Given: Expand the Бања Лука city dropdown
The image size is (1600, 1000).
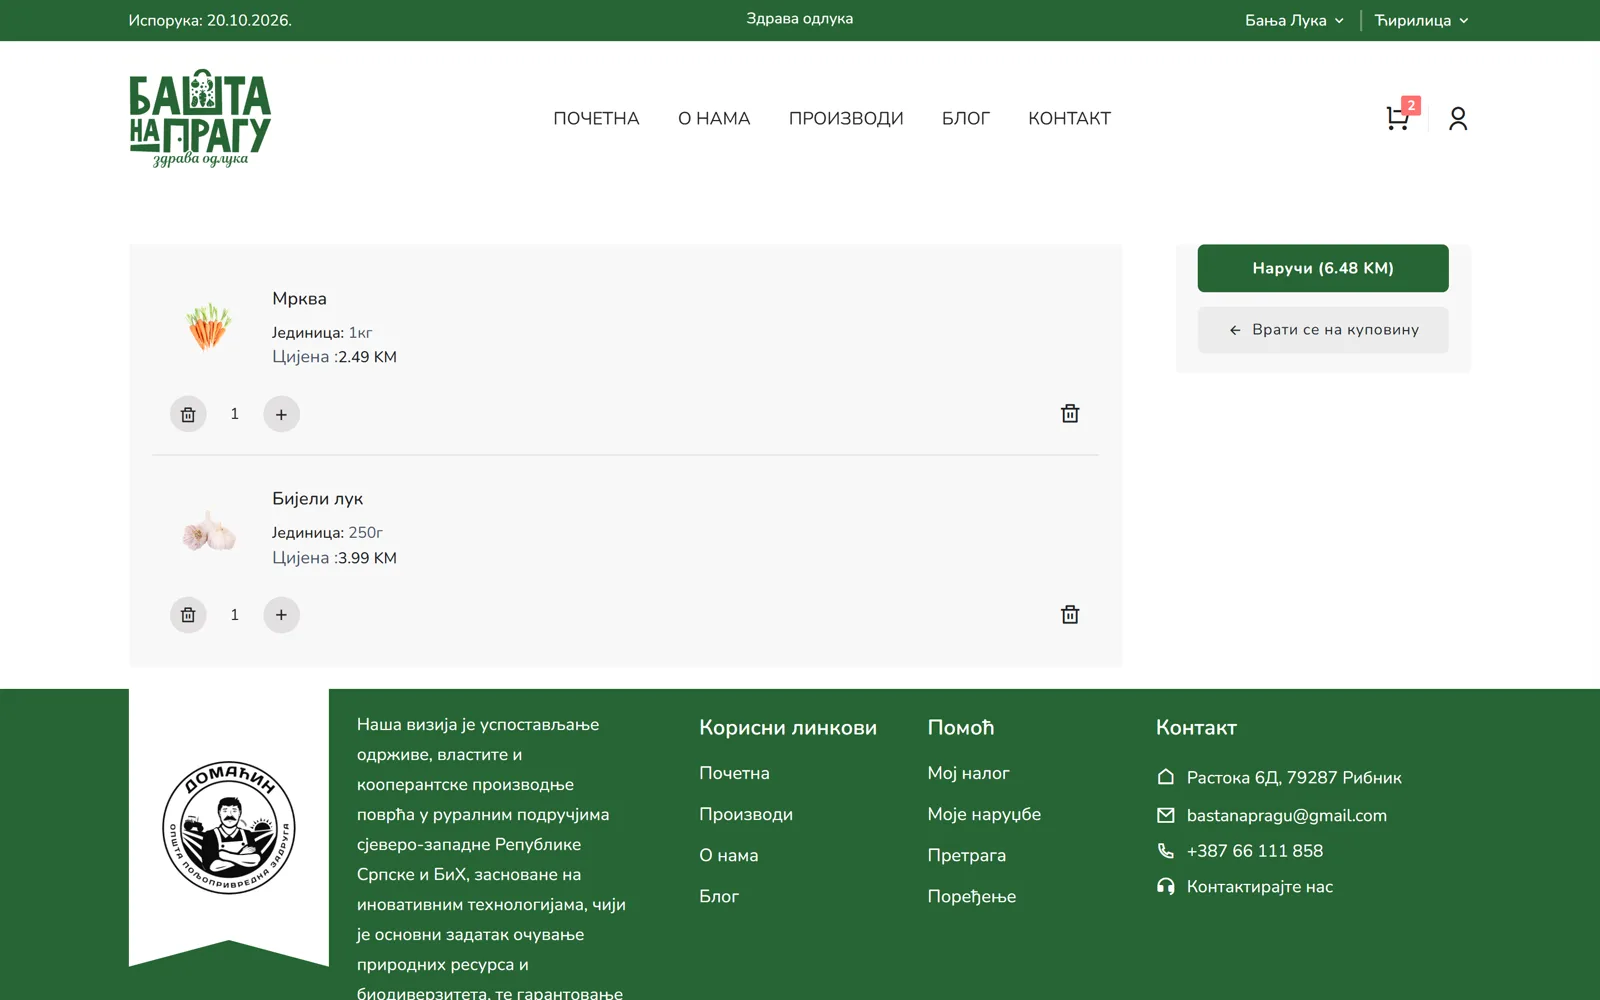Looking at the screenshot, I should click(x=1294, y=20).
